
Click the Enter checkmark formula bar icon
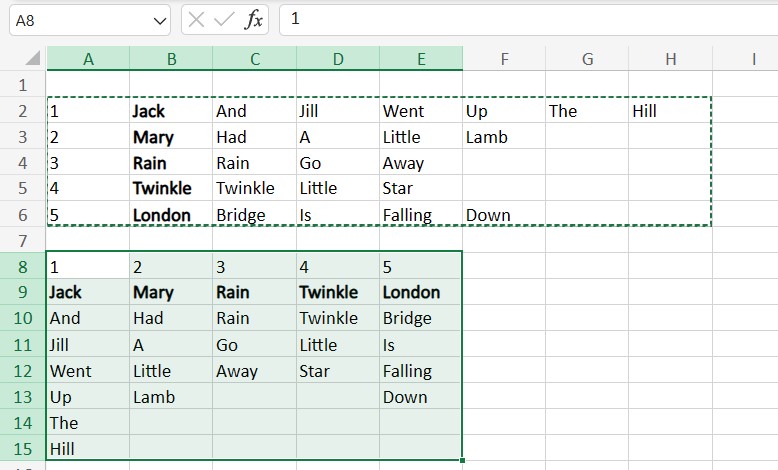pyautogui.click(x=224, y=20)
